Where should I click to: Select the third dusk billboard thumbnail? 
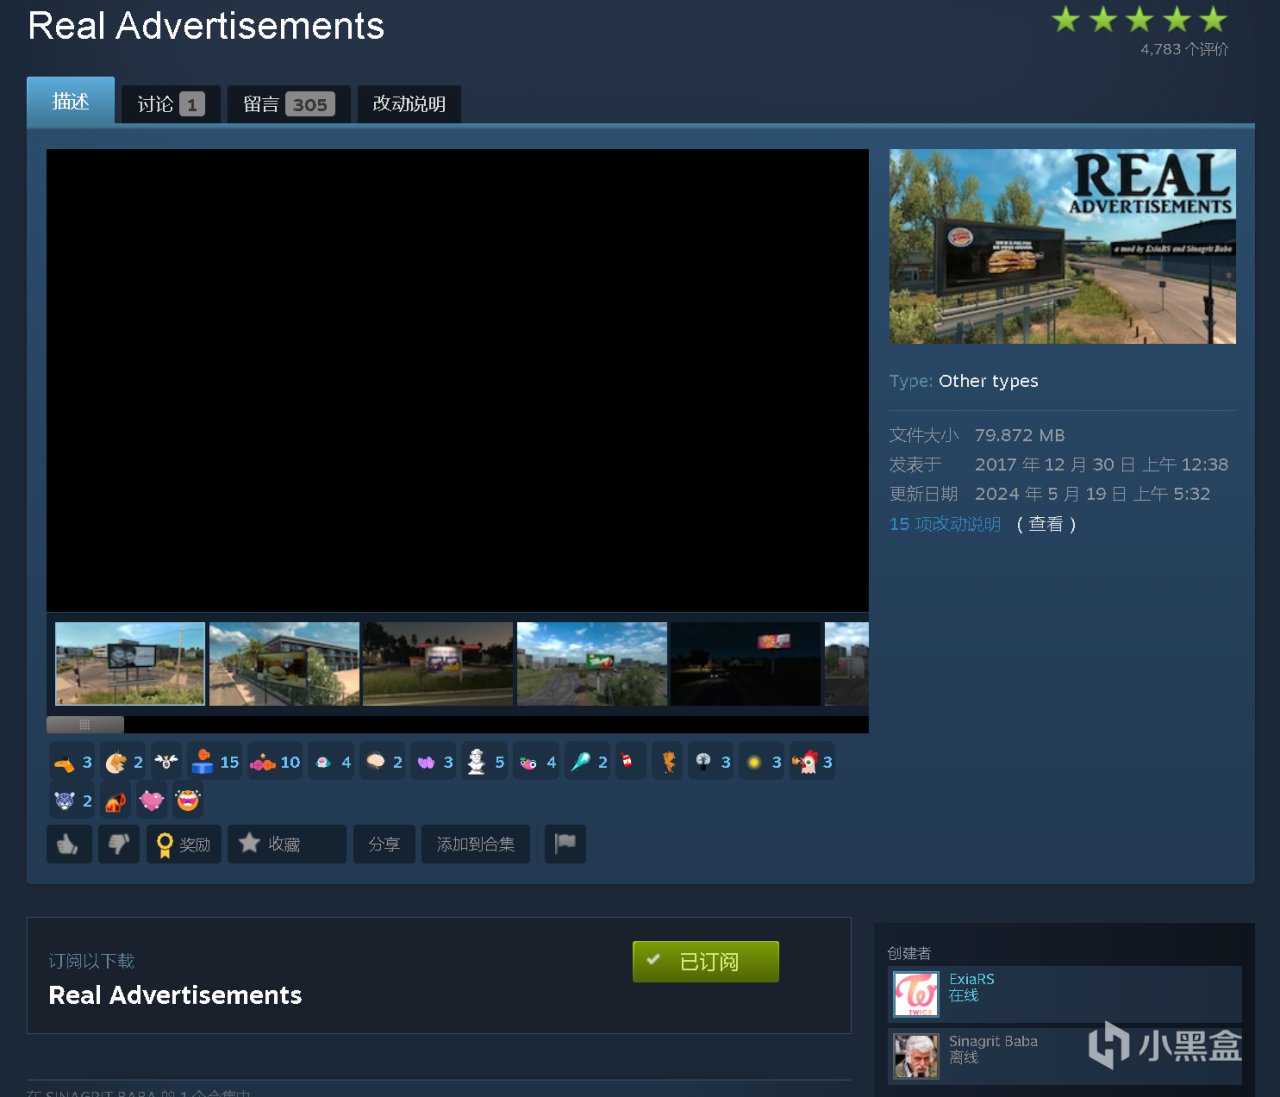tap(438, 664)
